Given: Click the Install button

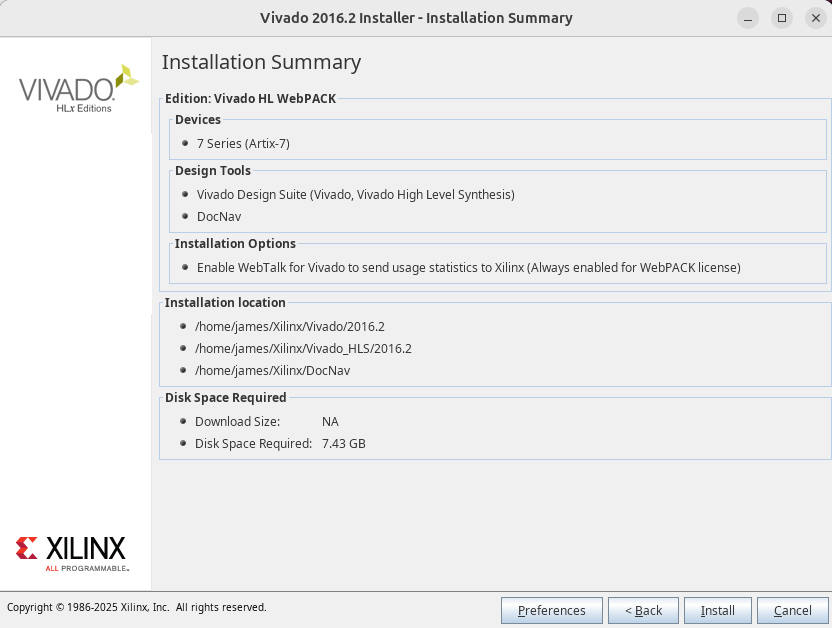Looking at the screenshot, I should tap(717, 610).
